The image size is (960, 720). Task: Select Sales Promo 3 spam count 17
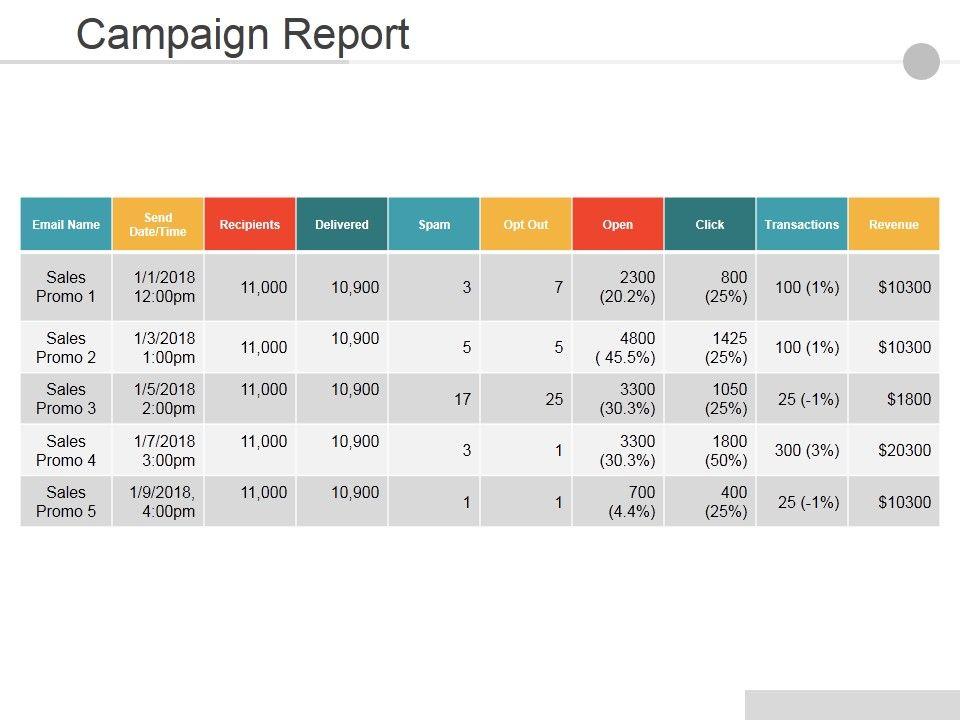coord(434,399)
